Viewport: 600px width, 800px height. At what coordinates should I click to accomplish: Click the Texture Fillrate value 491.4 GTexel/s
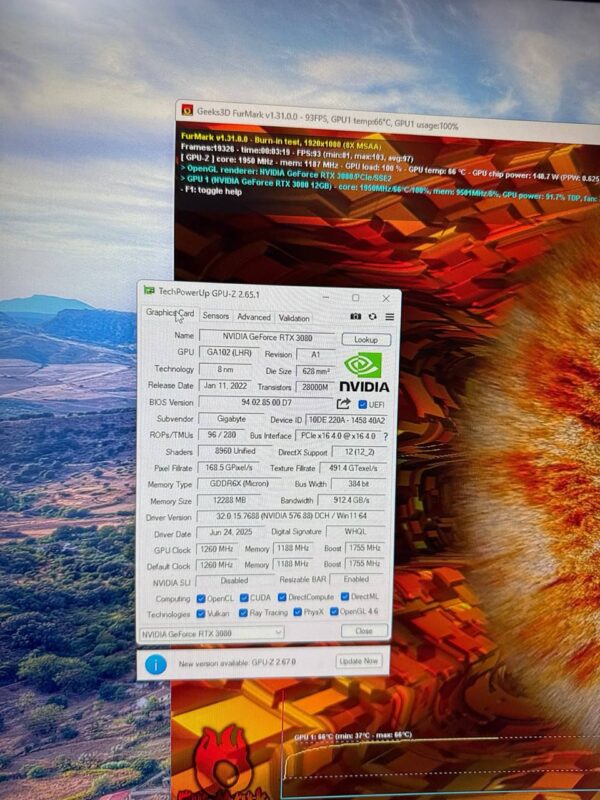click(353, 468)
